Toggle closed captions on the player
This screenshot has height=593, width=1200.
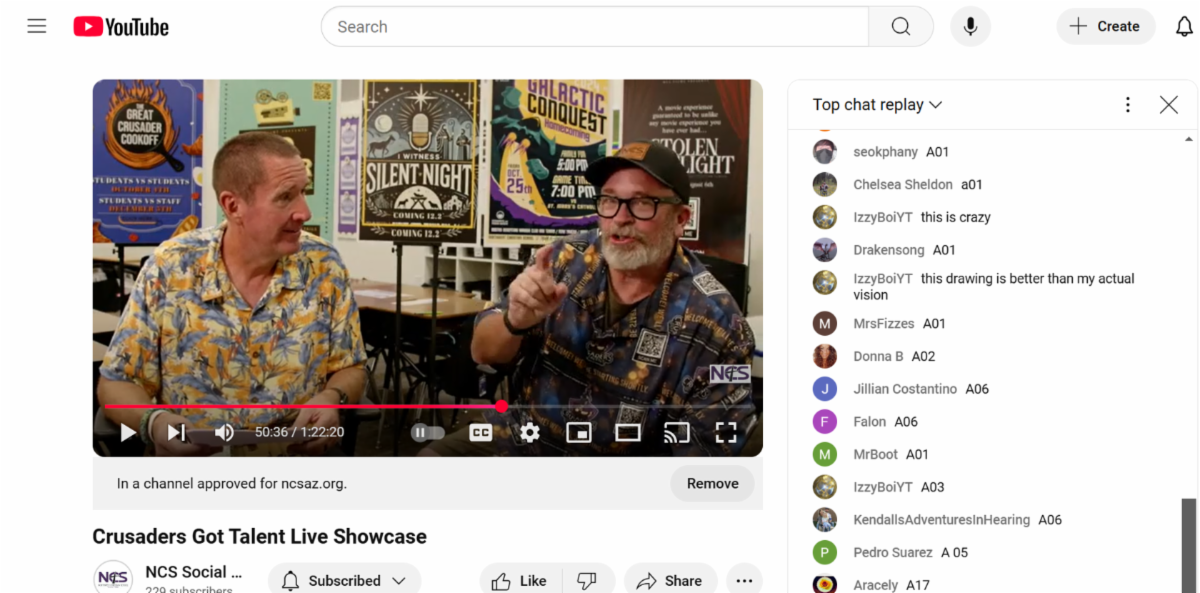click(481, 433)
